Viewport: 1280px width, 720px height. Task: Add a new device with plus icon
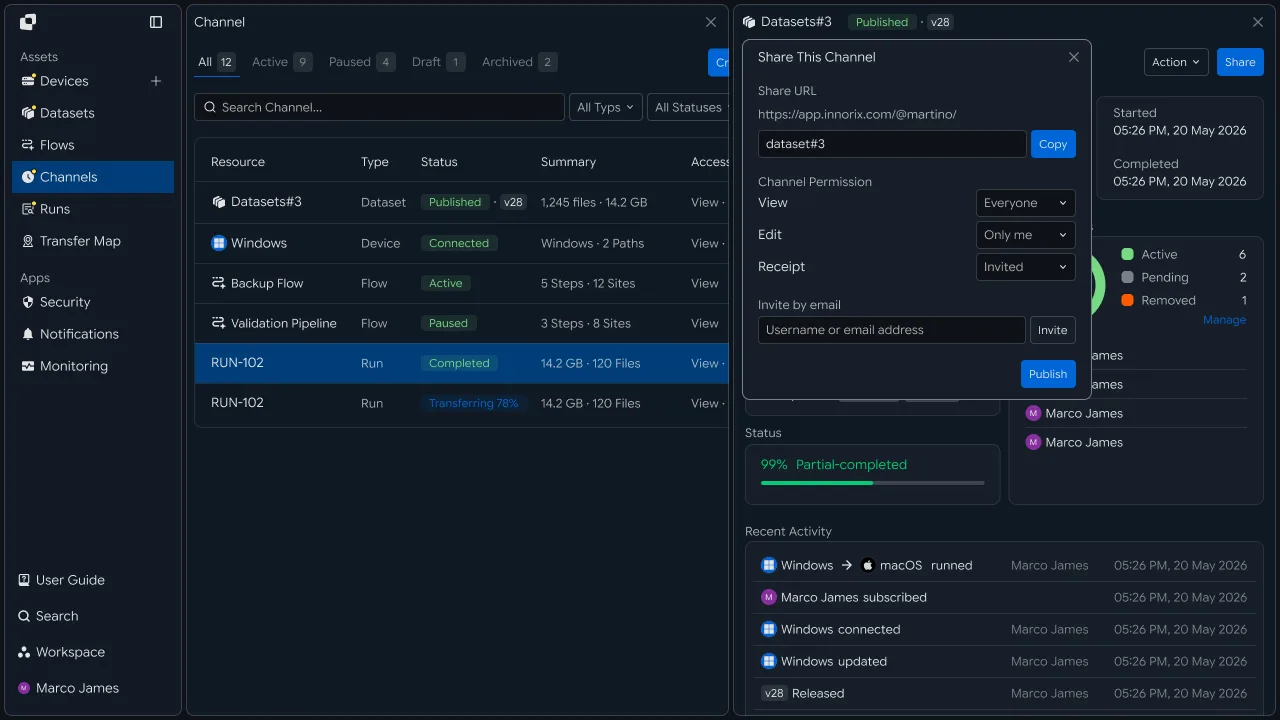pyautogui.click(x=156, y=81)
